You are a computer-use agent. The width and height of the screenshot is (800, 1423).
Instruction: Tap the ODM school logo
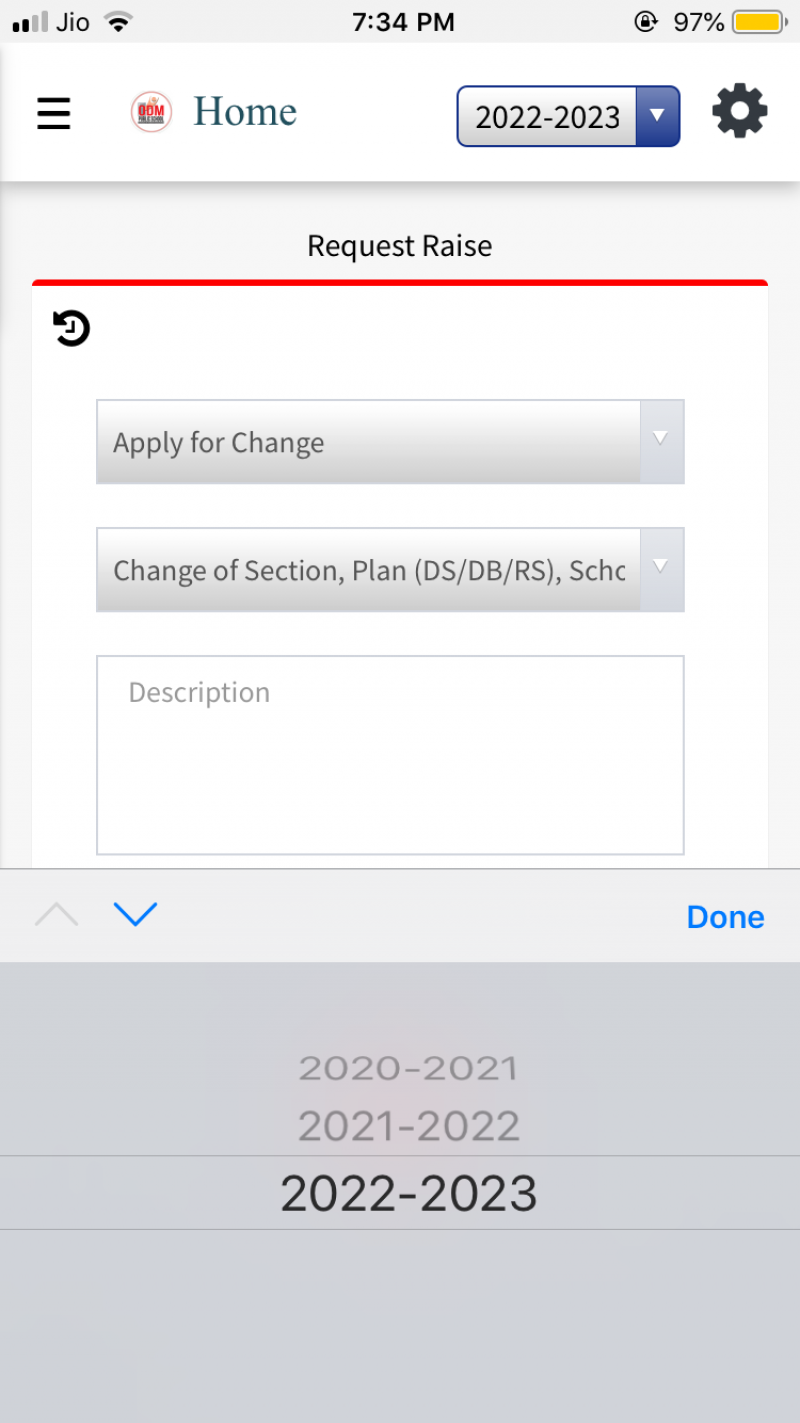152,112
